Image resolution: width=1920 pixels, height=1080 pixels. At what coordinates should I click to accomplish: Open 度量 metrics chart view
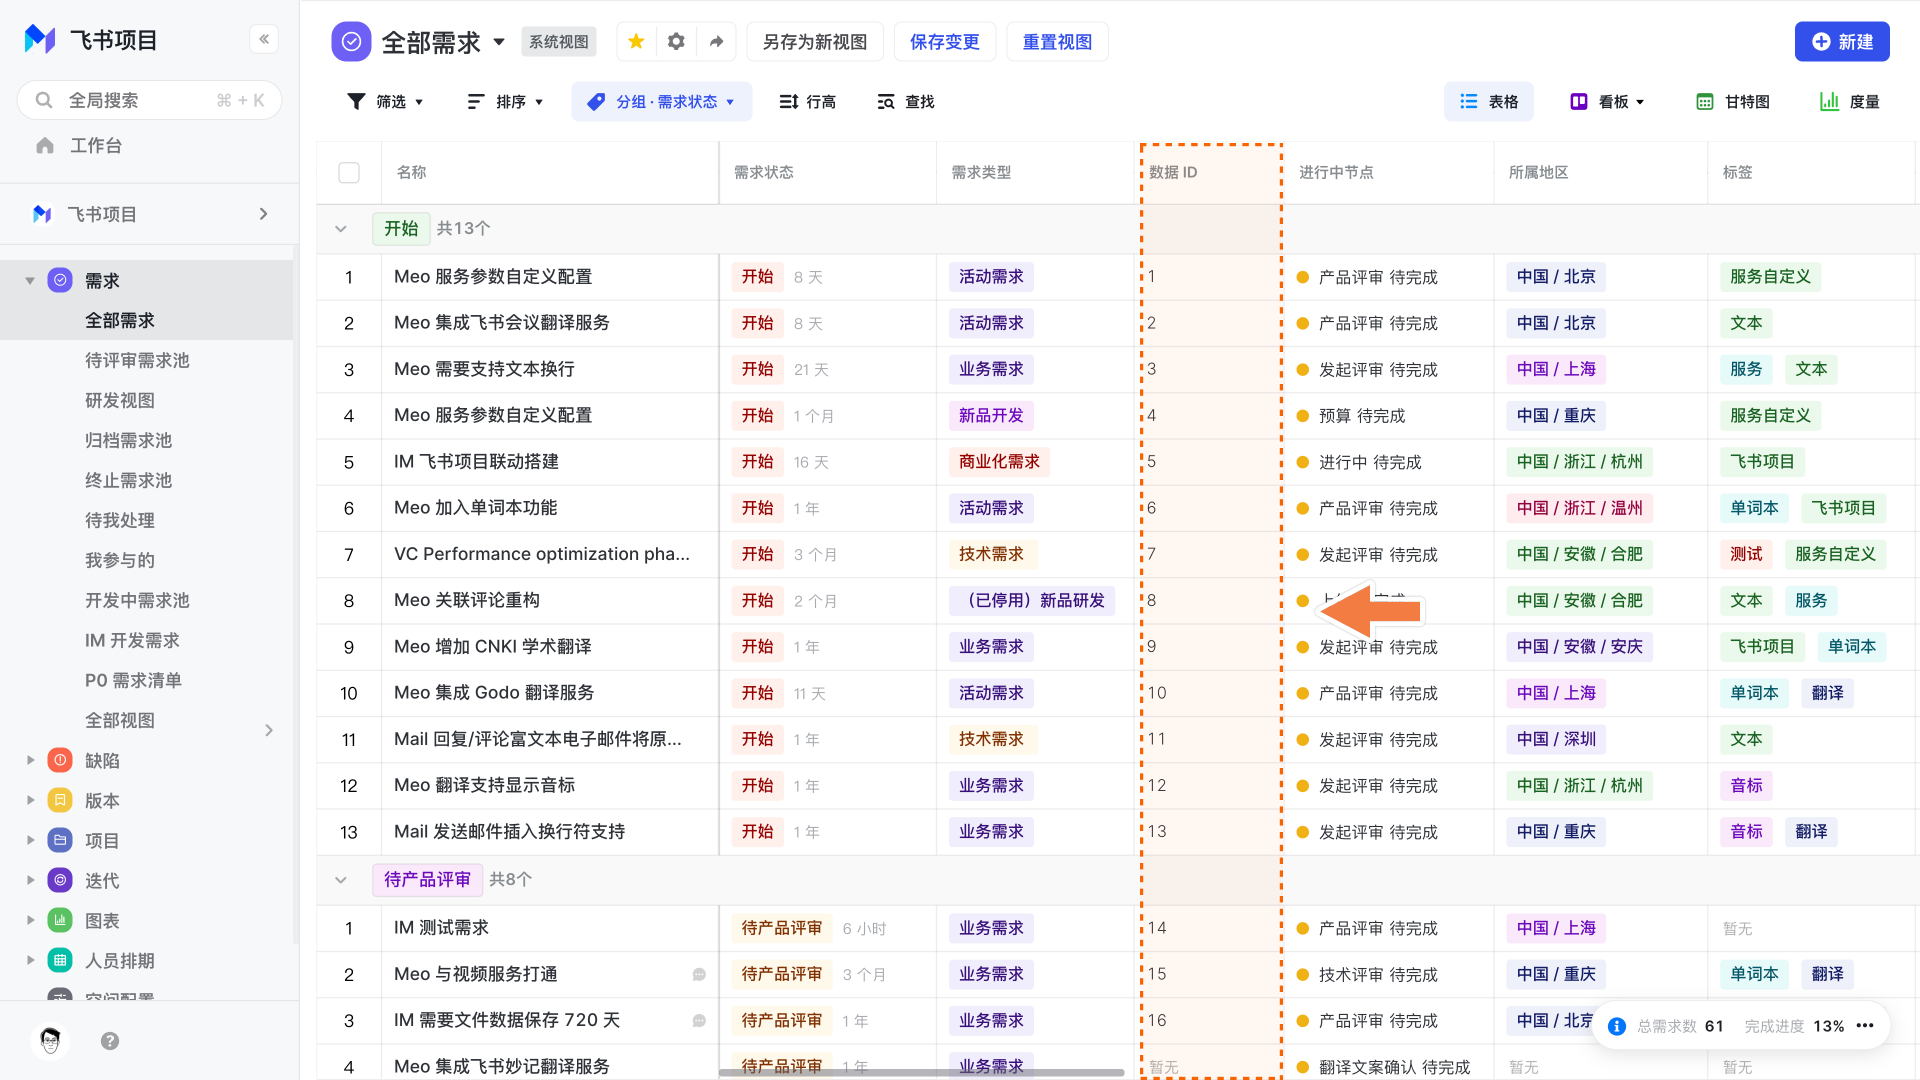(x=1850, y=102)
